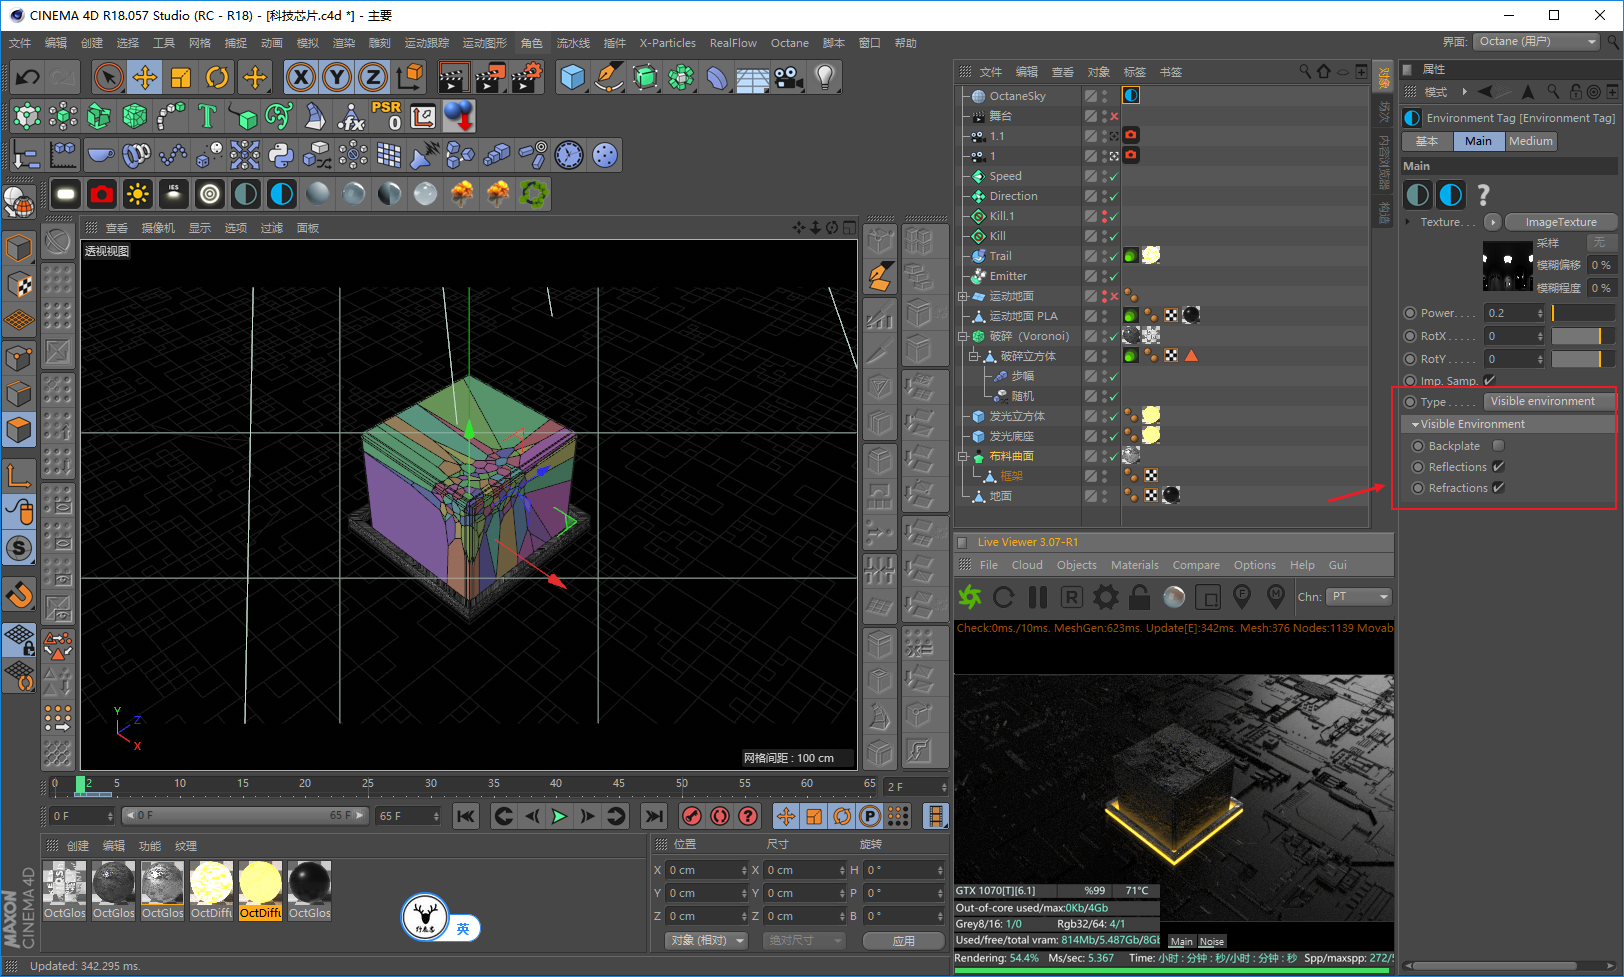
Task: Click the Noise button in Live Viewer
Action: (x=1212, y=942)
